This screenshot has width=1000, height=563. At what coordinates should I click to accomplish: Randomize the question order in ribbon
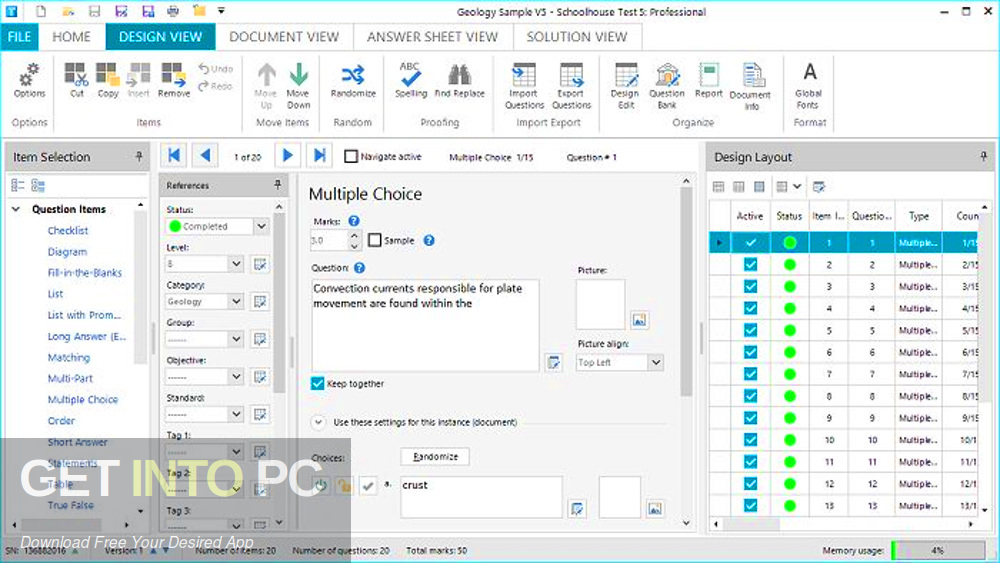pos(353,81)
